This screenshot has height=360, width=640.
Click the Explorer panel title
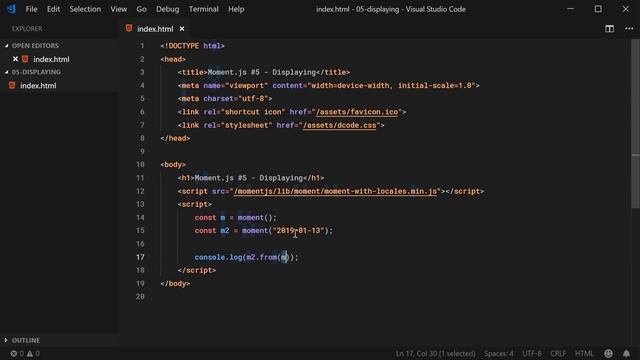point(27,29)
